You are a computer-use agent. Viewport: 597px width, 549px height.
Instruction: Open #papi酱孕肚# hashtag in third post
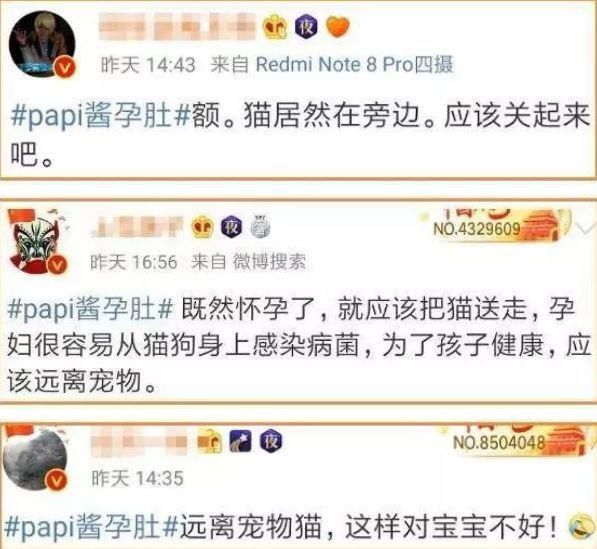(91, 527)
